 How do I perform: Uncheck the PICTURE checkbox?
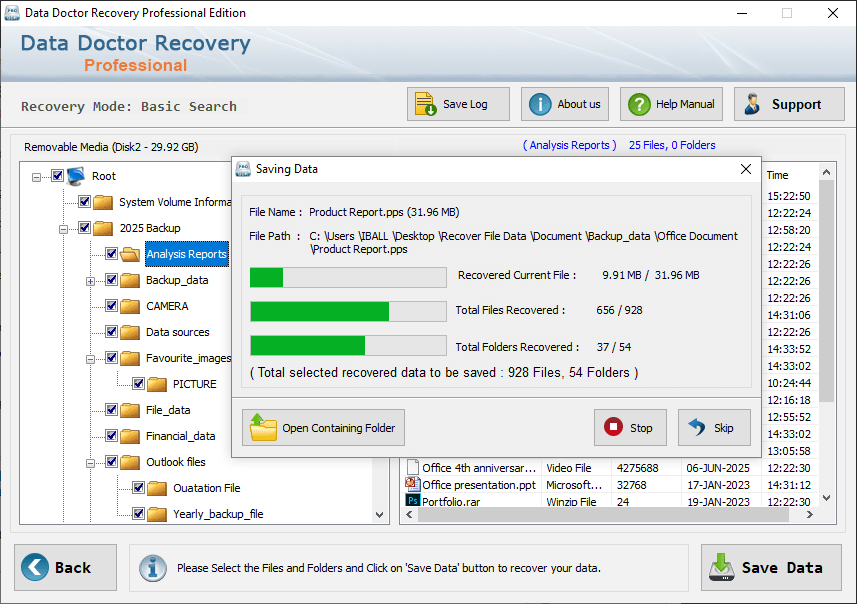pyautogui.click(x=138, y=384)
